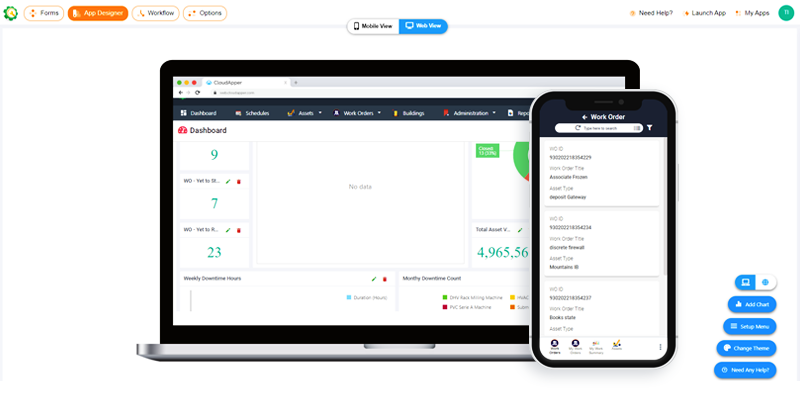Switch to Mobile View
The width and height of the screenshot is (800, 400).
coord(373,26)
